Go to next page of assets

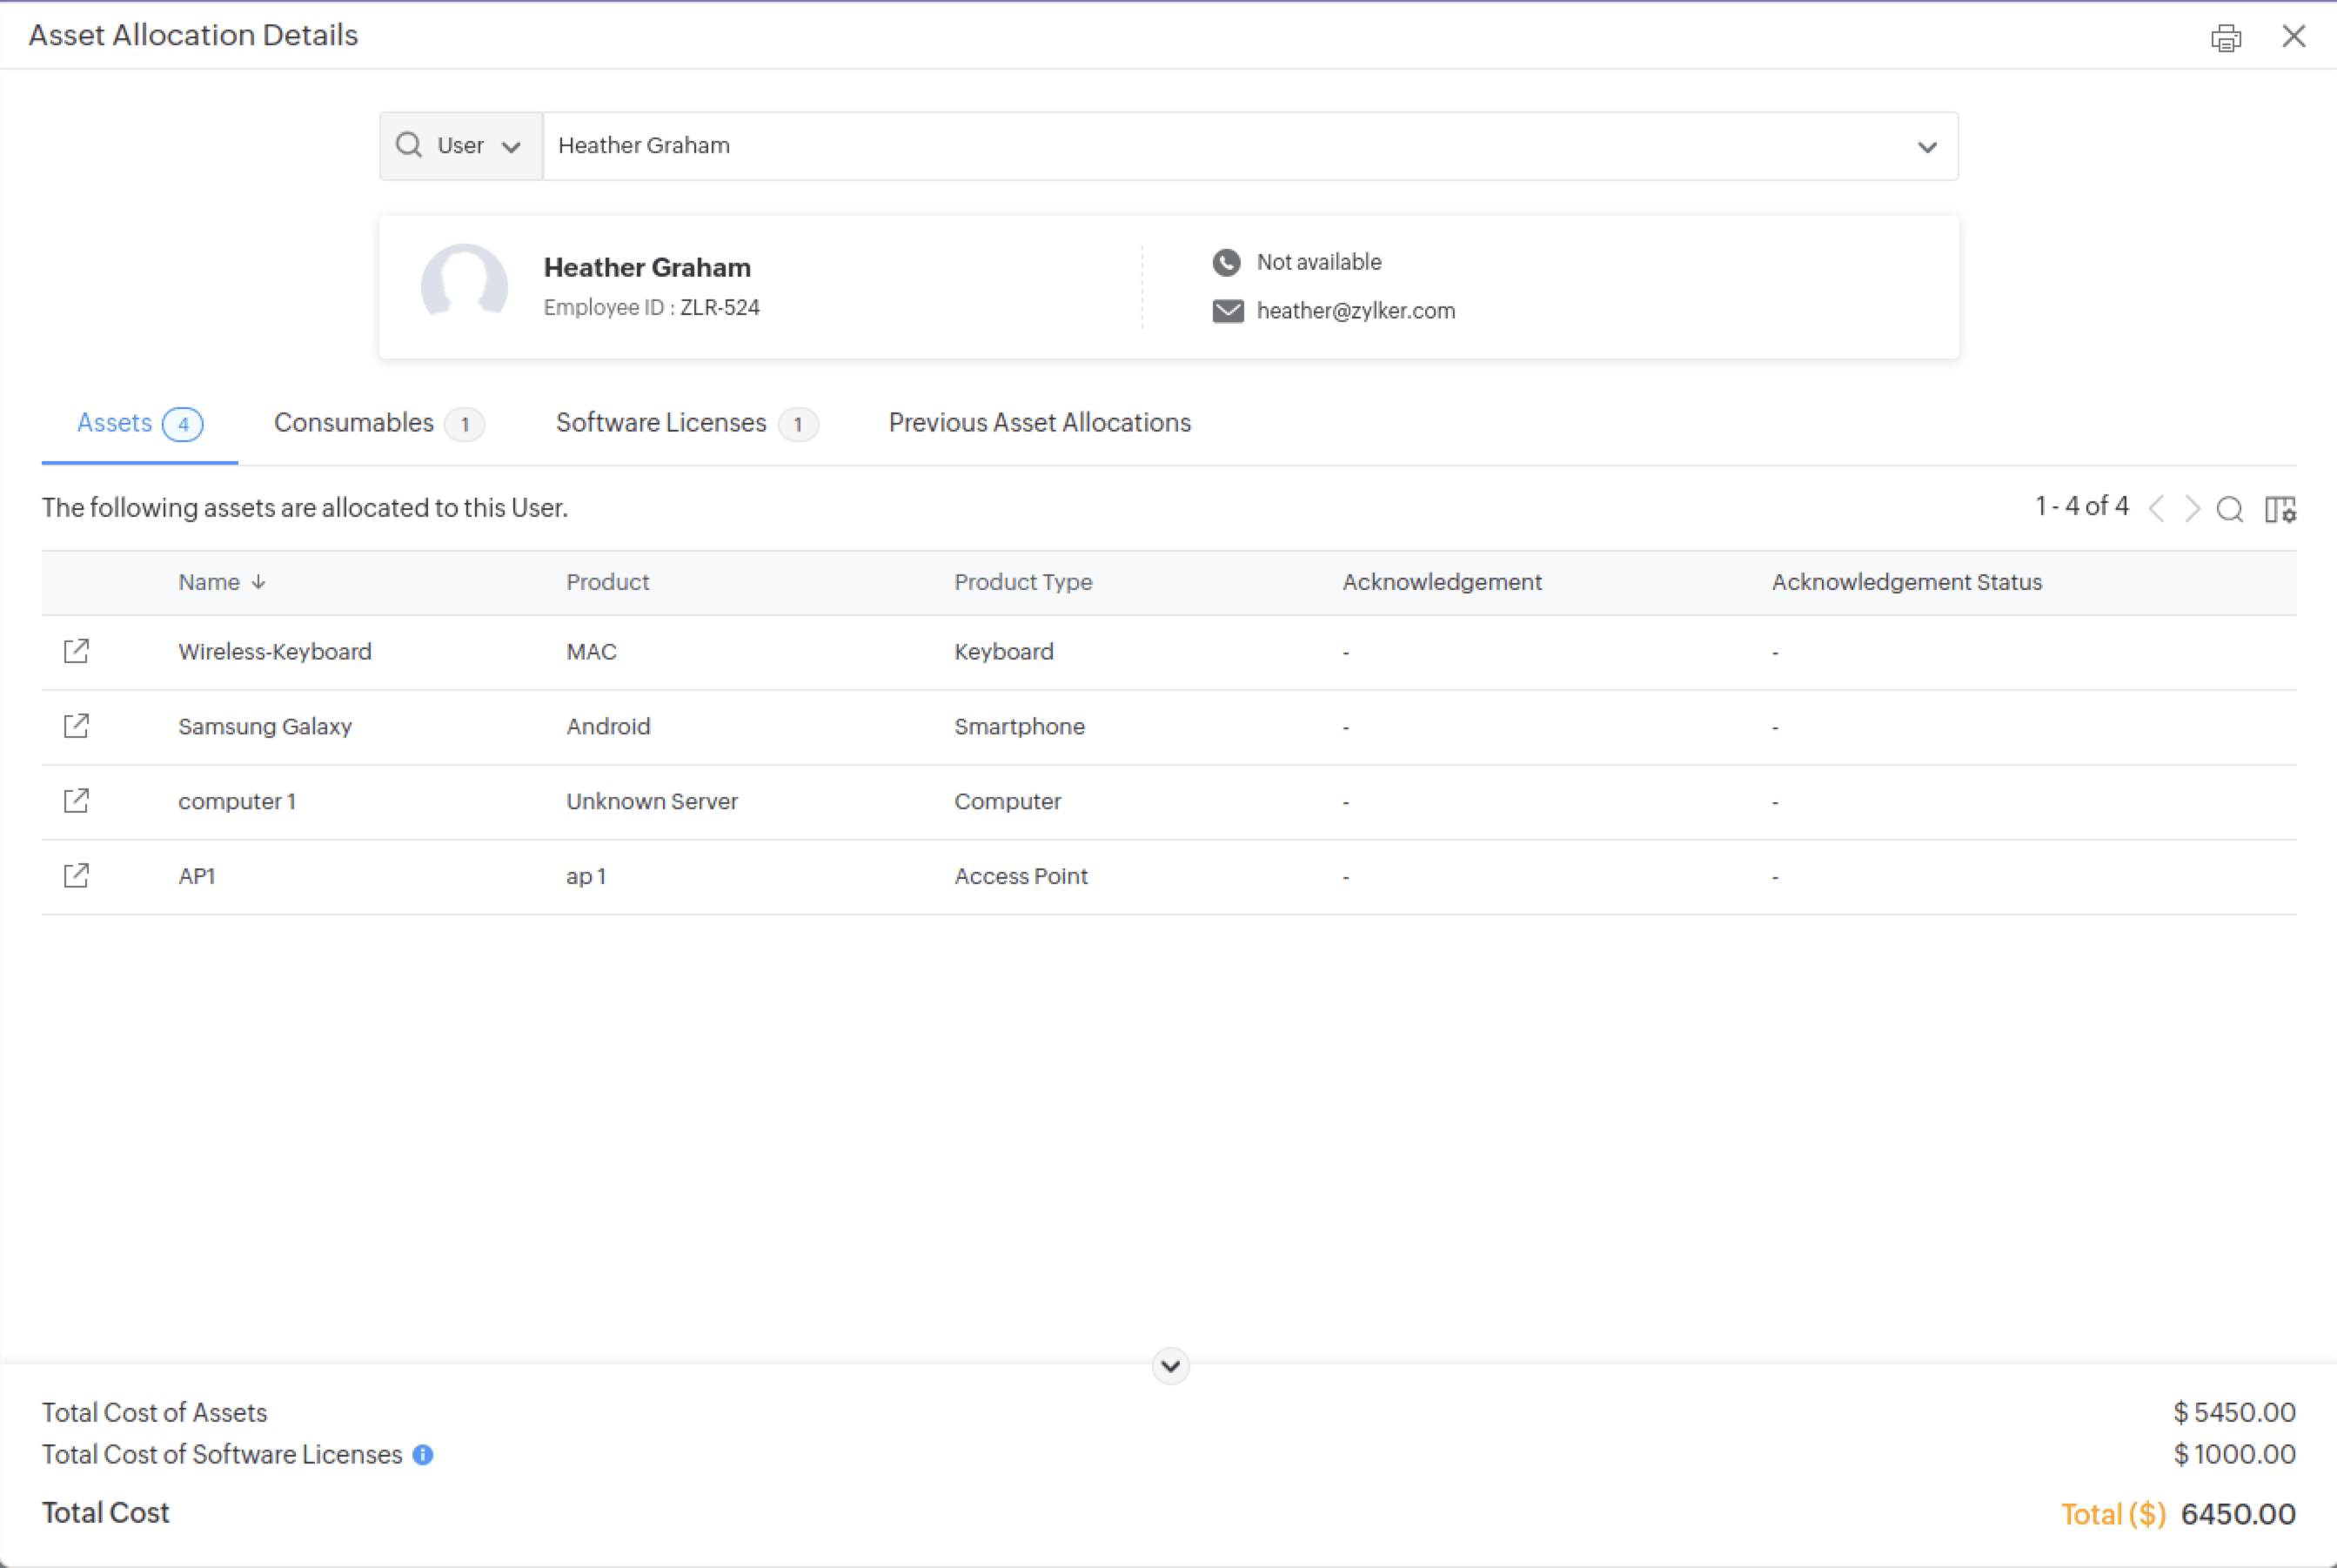click(x=2192, y=509)
